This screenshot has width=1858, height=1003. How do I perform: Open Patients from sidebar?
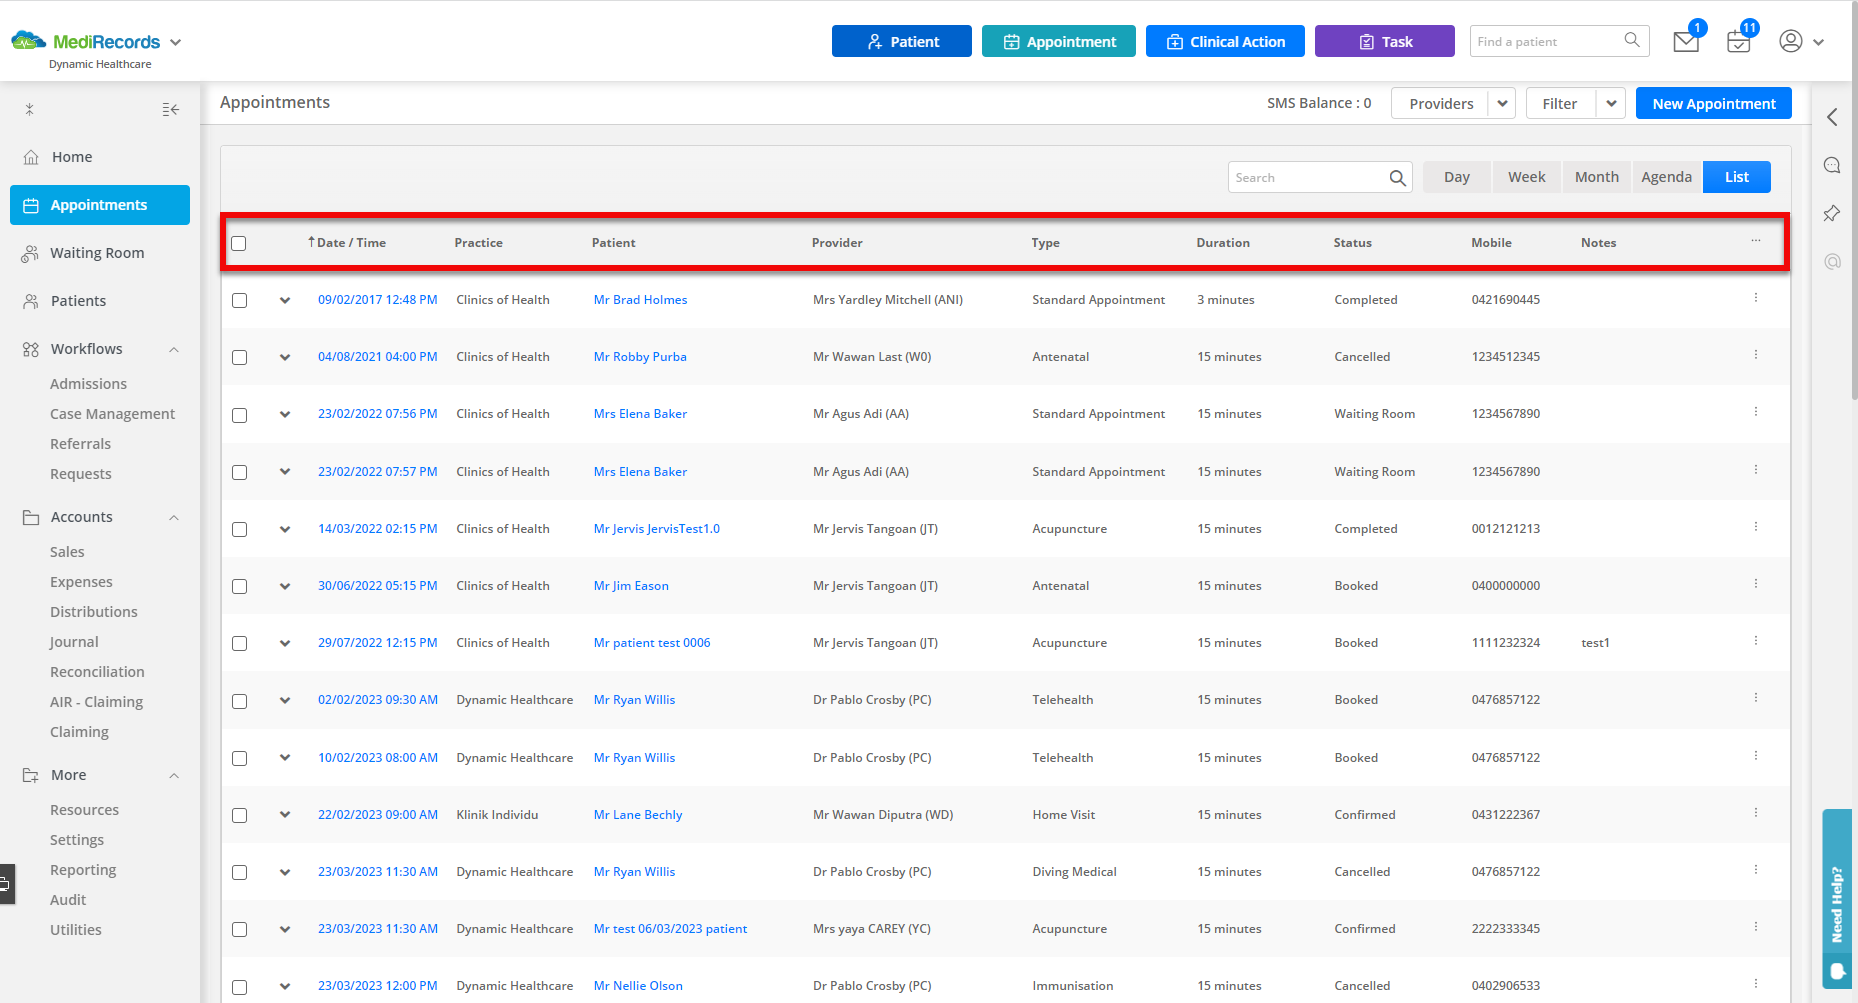pyautogui.click(x=78, y=301)
